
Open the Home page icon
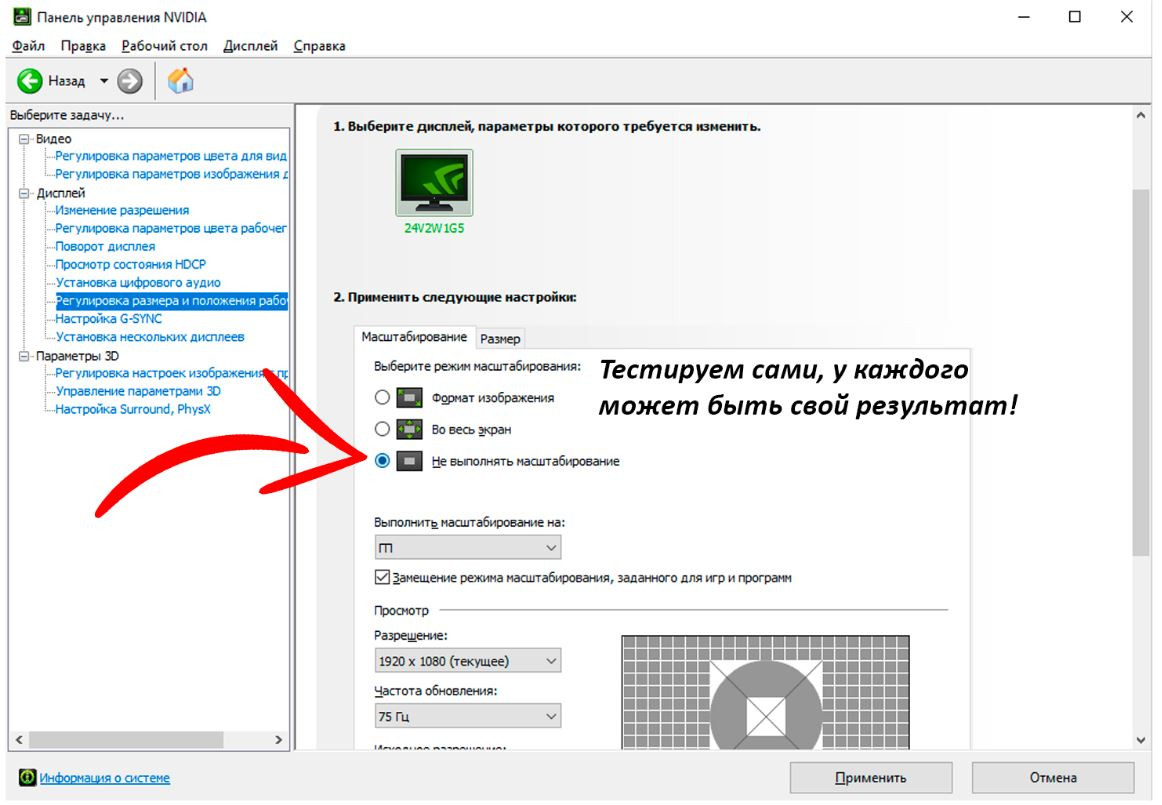(181, 81)
